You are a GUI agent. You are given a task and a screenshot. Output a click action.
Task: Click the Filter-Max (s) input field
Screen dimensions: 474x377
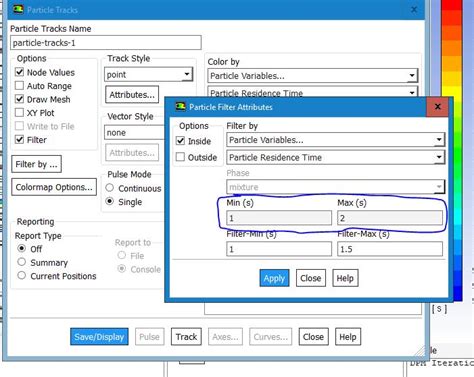390,249
